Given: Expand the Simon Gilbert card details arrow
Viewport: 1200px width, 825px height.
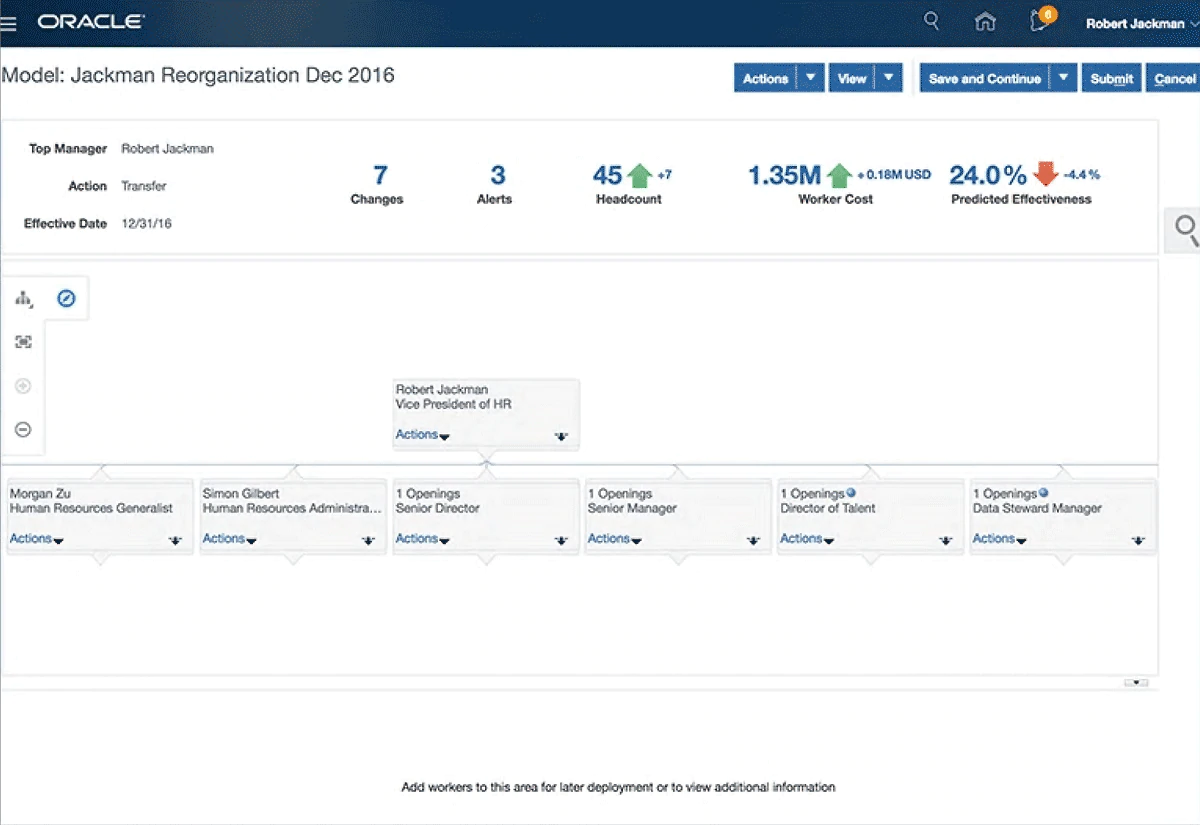Looking at the screenshot, I should pyautogui.click(x=368, y=540).
